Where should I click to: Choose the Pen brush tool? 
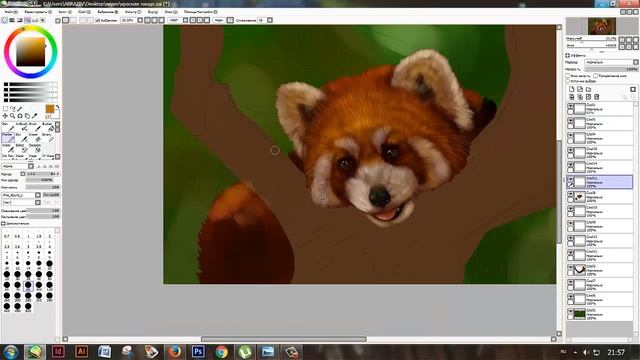click(8, 126)
